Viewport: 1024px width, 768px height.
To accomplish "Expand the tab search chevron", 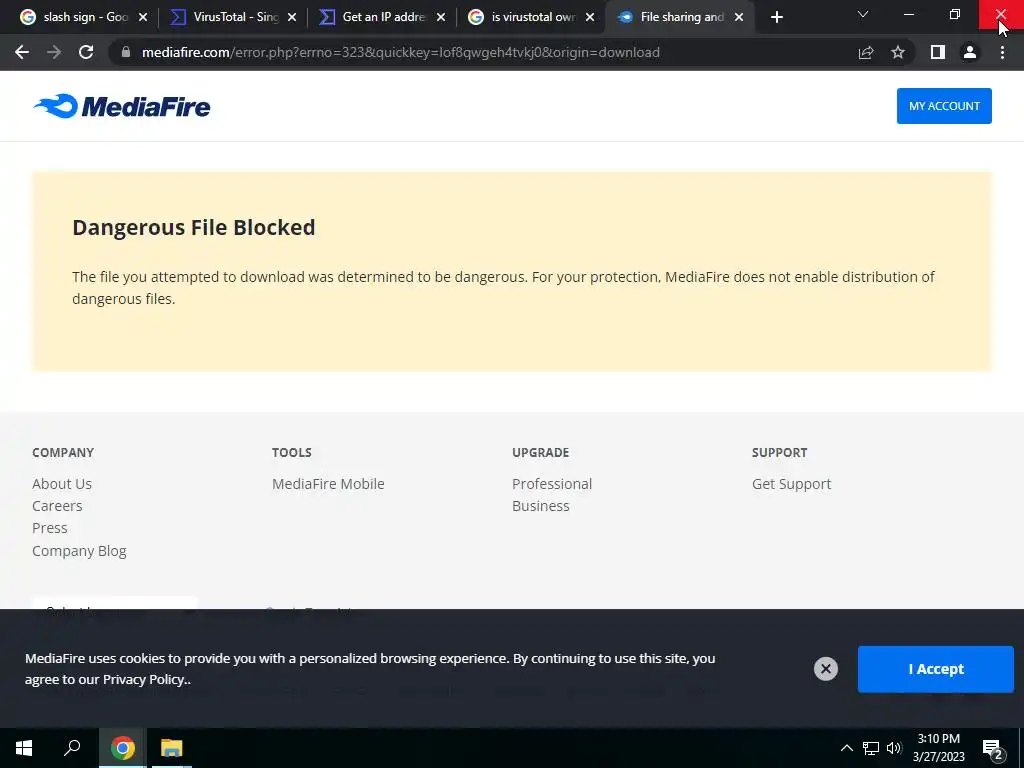I will coord(863,14).
